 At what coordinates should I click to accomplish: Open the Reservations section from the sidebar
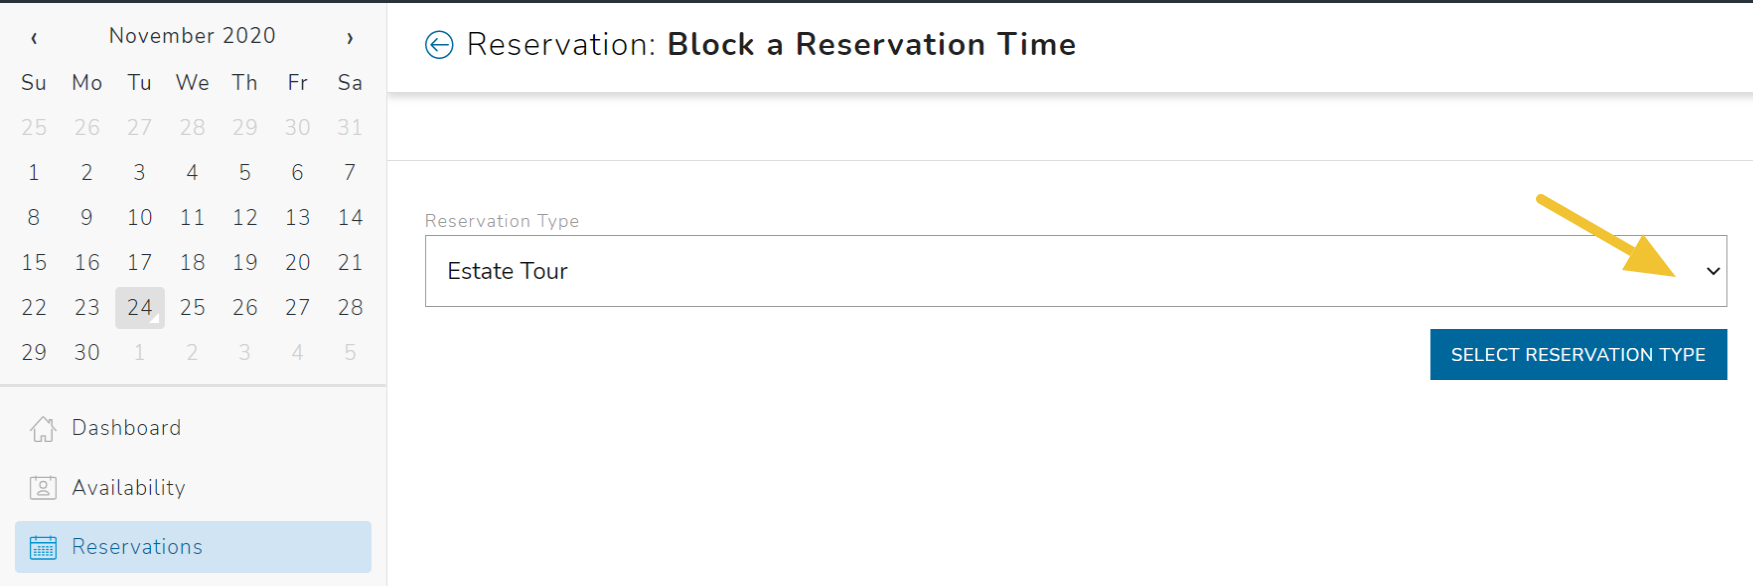coord(137,547)
